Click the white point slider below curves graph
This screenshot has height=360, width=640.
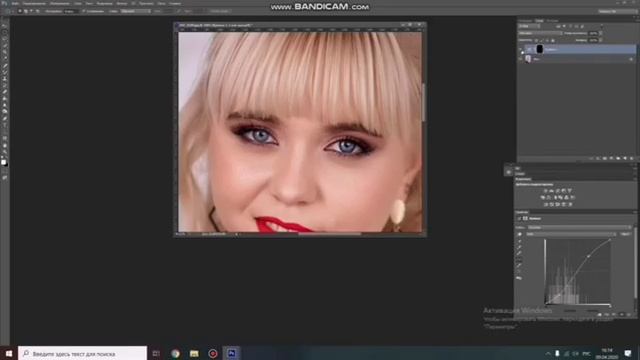(610, 306)
